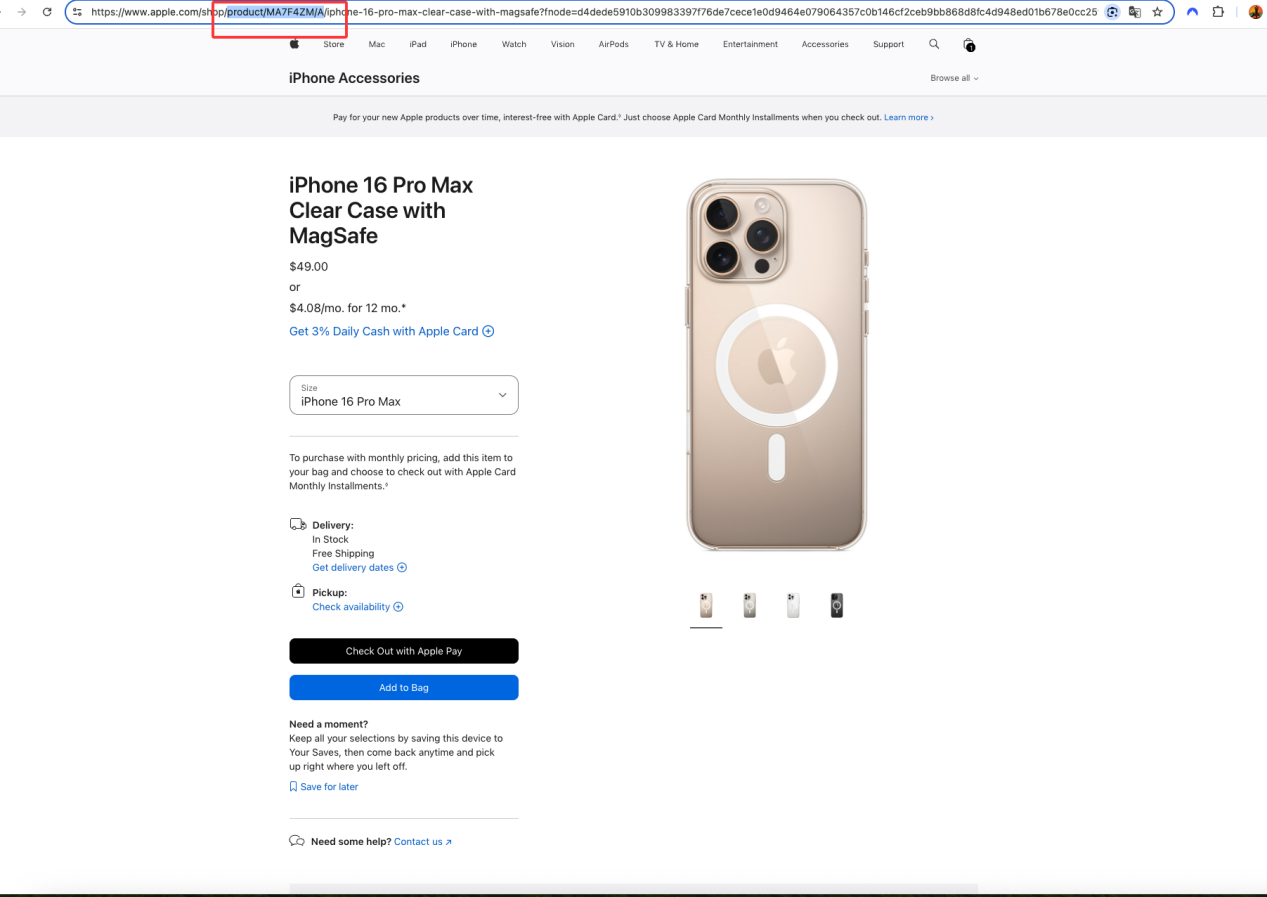Screen dimensions: 1267x897
Task: Open the Size dropdown showing iPhone 16 Pro Max
Action: pos(403,395)
